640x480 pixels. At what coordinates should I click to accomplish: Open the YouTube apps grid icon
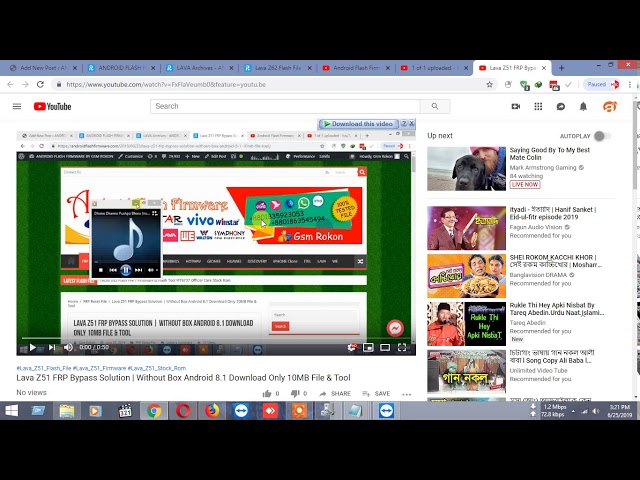[x=538, y=107]
